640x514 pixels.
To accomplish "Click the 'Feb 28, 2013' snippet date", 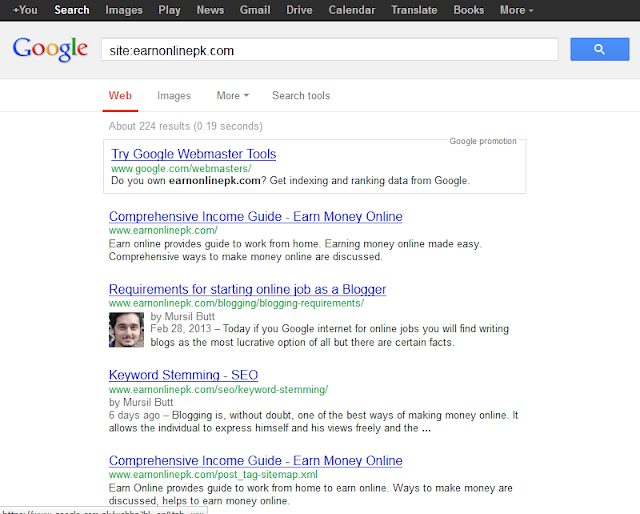I will [x=180, y=329].
